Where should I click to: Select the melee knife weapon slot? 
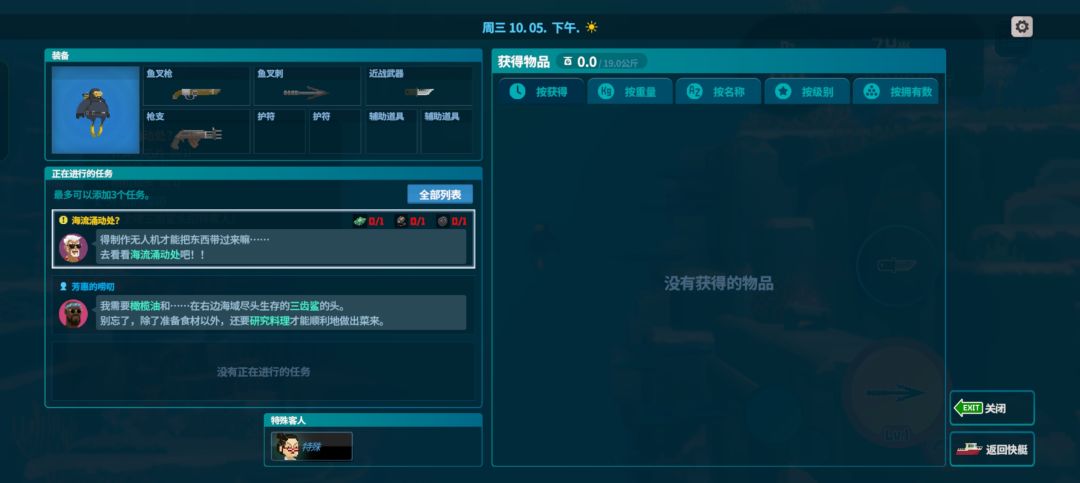[x=419, y=86]
